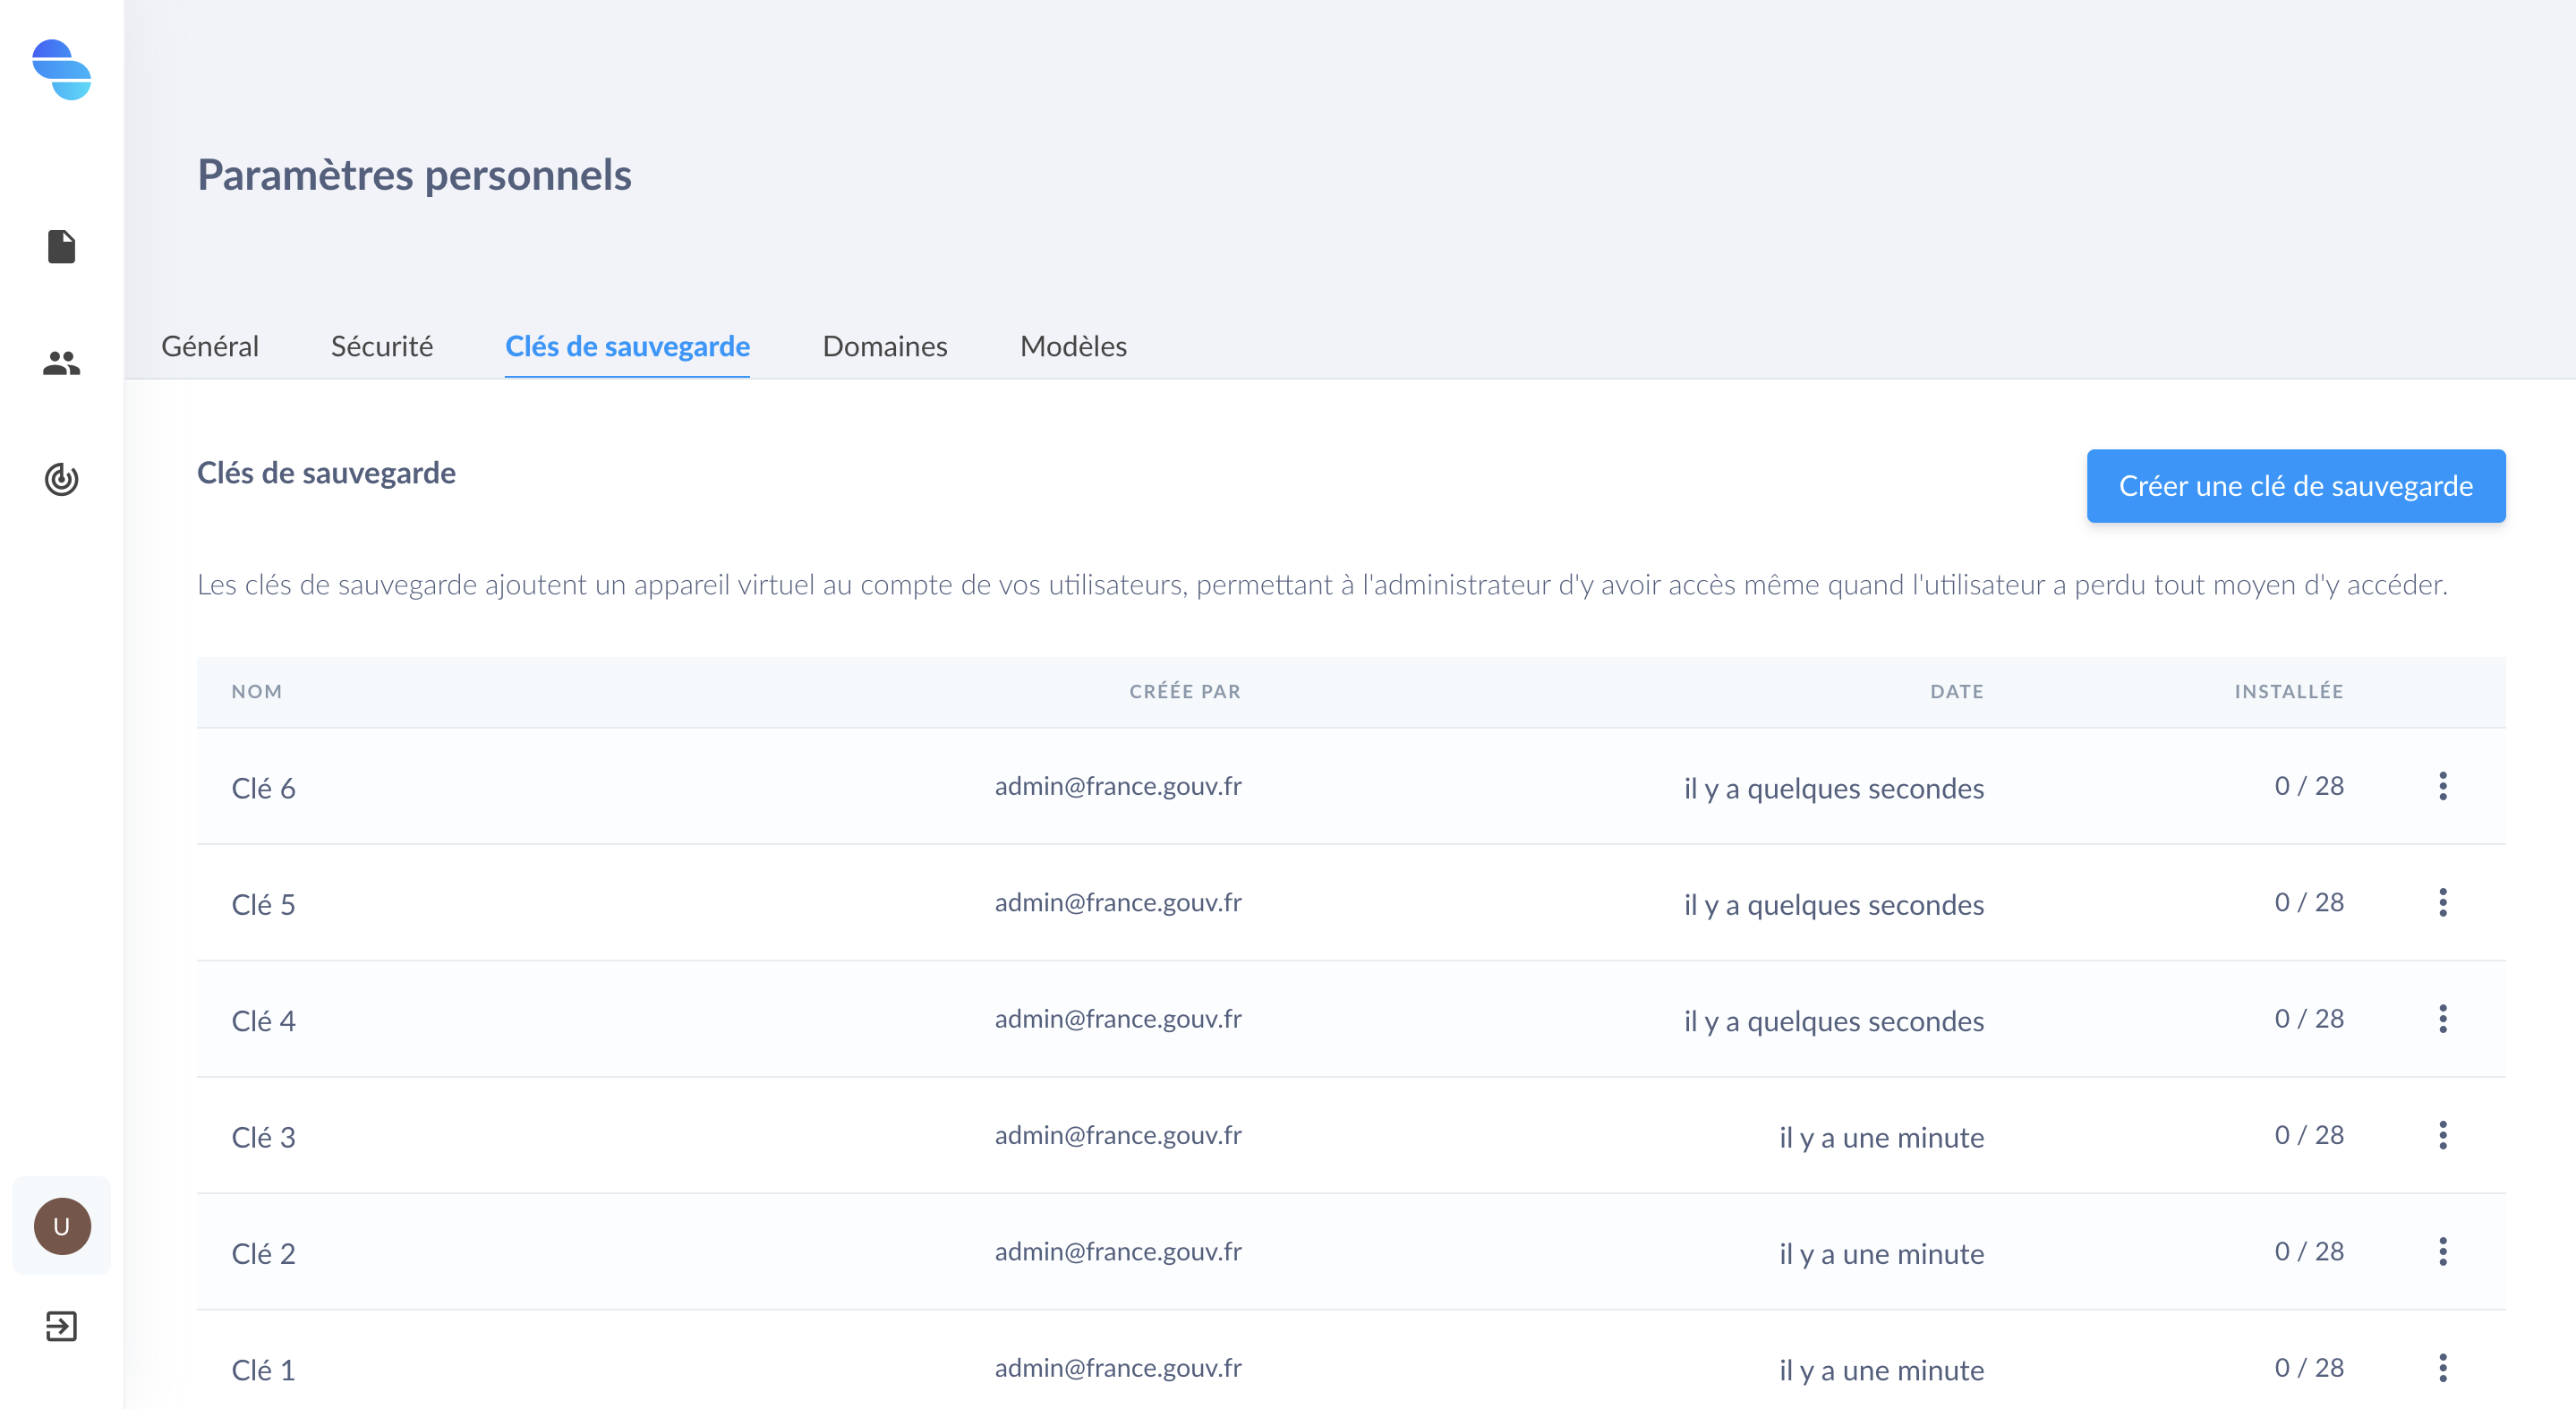
Task: Click the 0 / 28 count for Clé 6
Action: [2309, 786]
